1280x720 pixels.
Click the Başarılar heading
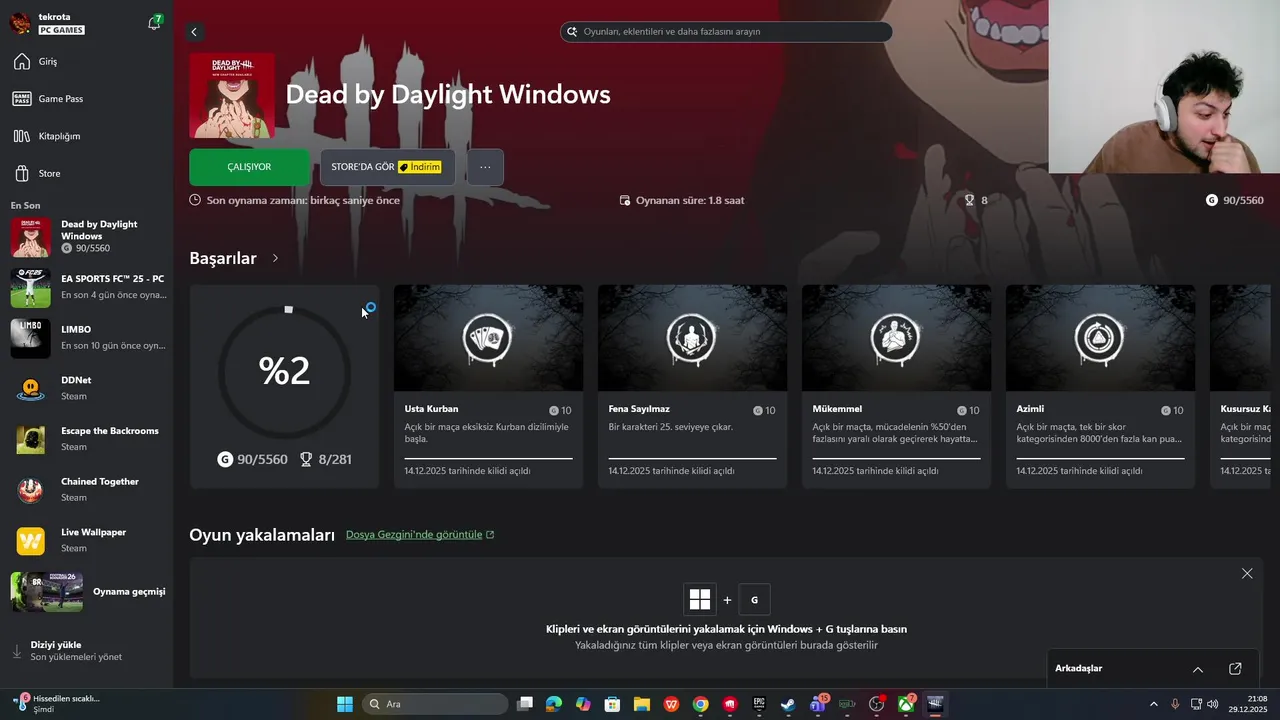[223, 258]
